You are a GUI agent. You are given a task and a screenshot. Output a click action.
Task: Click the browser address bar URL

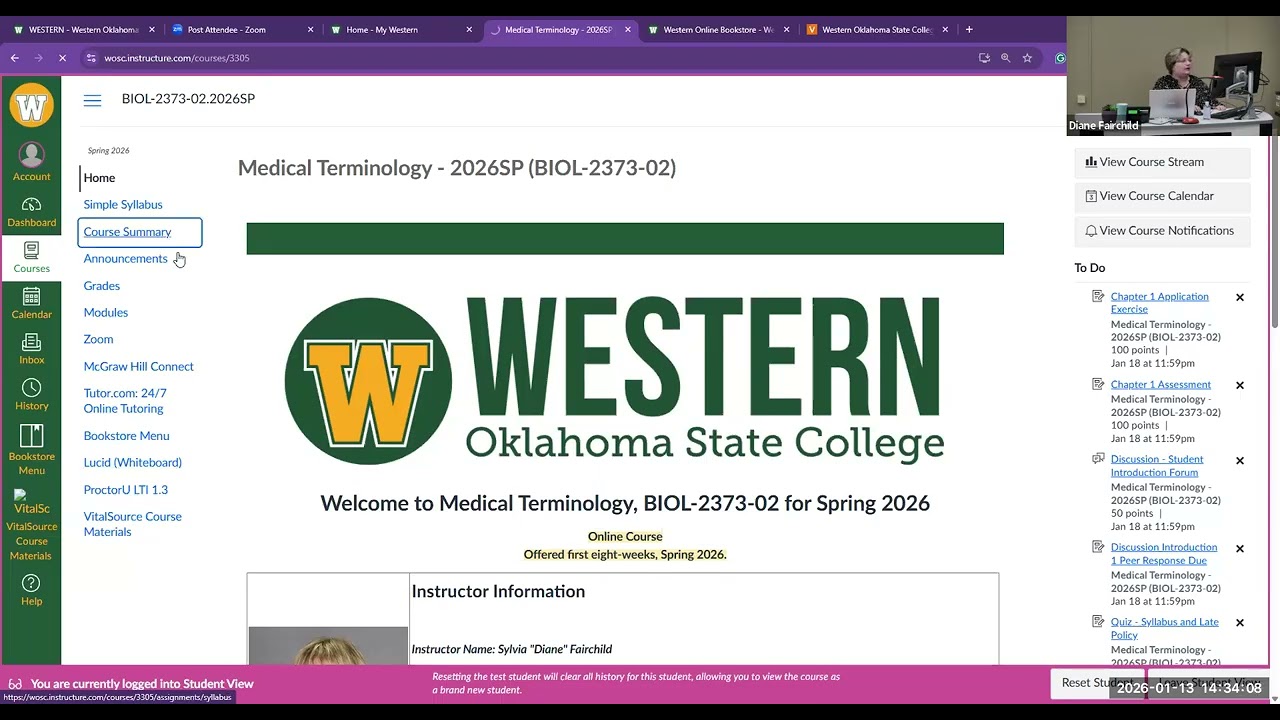click(177, 58)
